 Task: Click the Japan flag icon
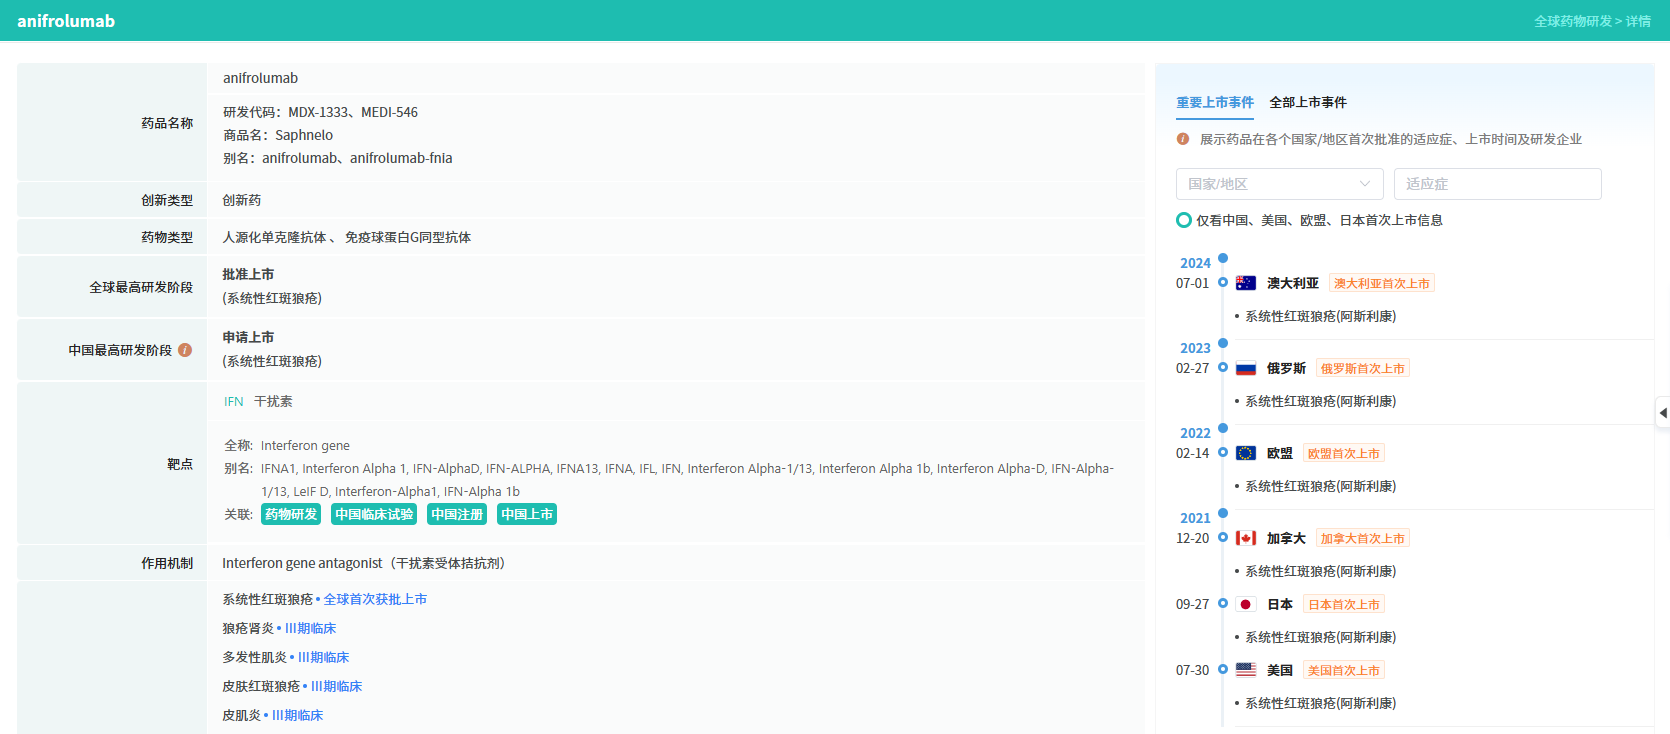(1246, 604)
